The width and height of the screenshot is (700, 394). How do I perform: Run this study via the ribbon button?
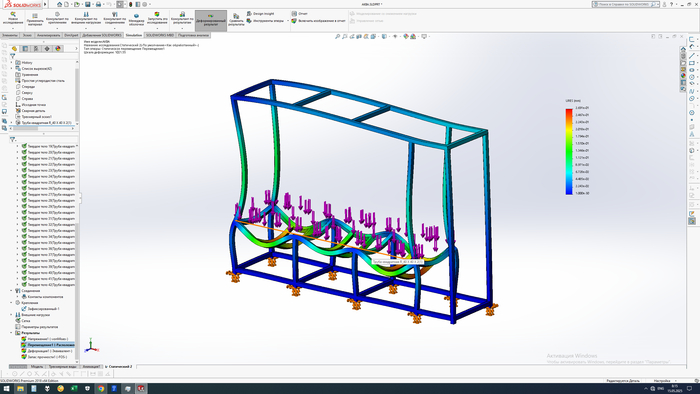click(x=157, y=18)
